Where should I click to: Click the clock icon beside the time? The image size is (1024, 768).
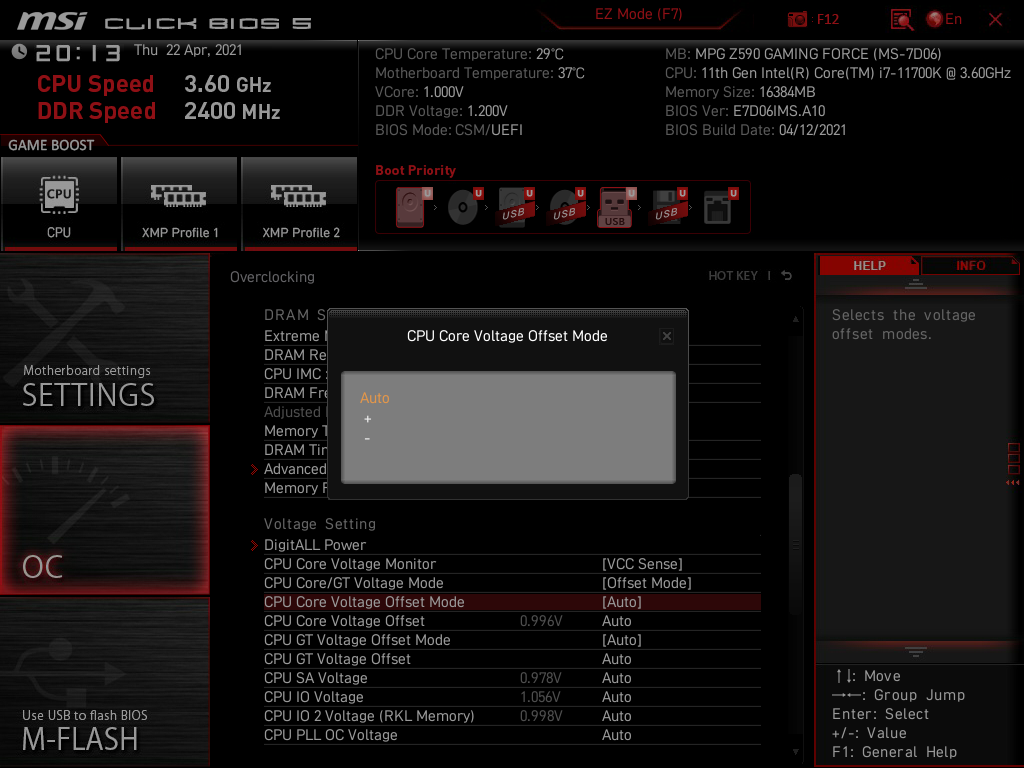coord(19,51)
